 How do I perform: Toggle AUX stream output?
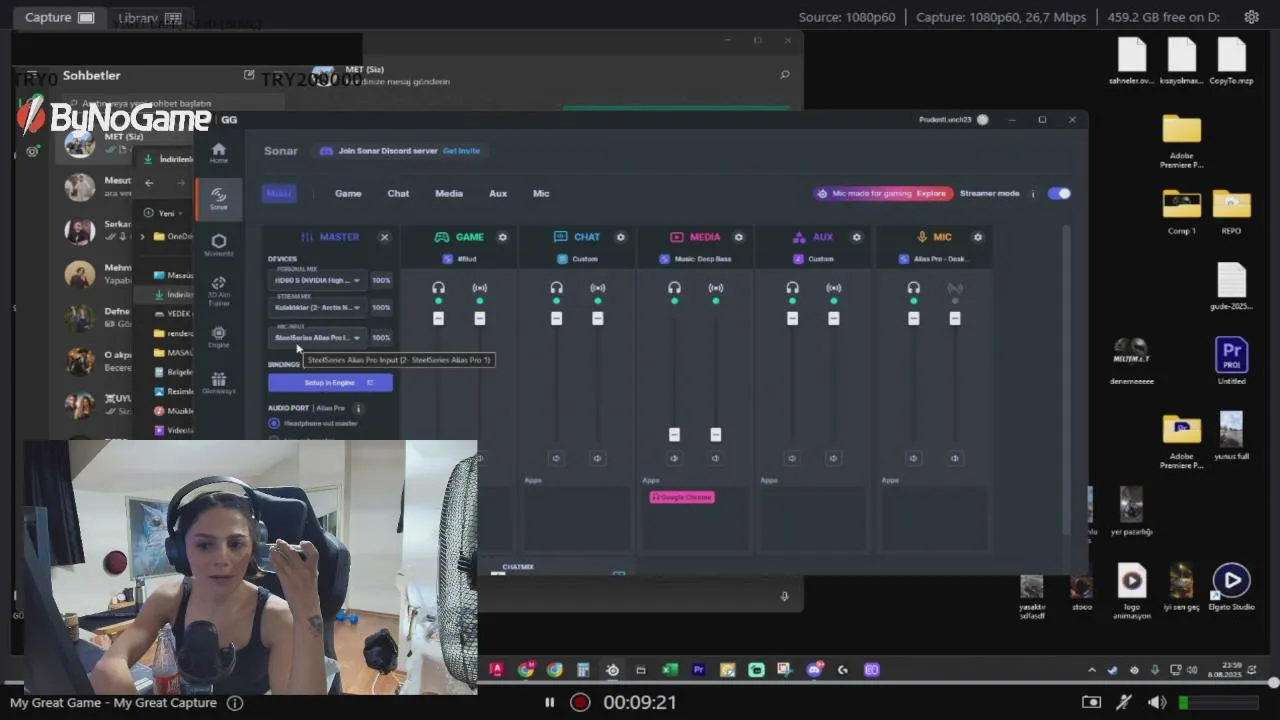[x=834, y=288]
